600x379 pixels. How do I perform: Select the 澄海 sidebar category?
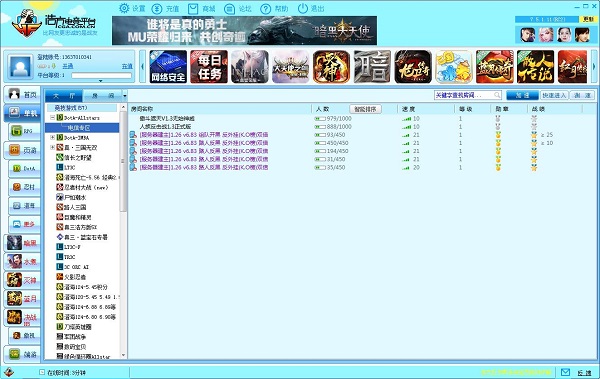[24, 206]
